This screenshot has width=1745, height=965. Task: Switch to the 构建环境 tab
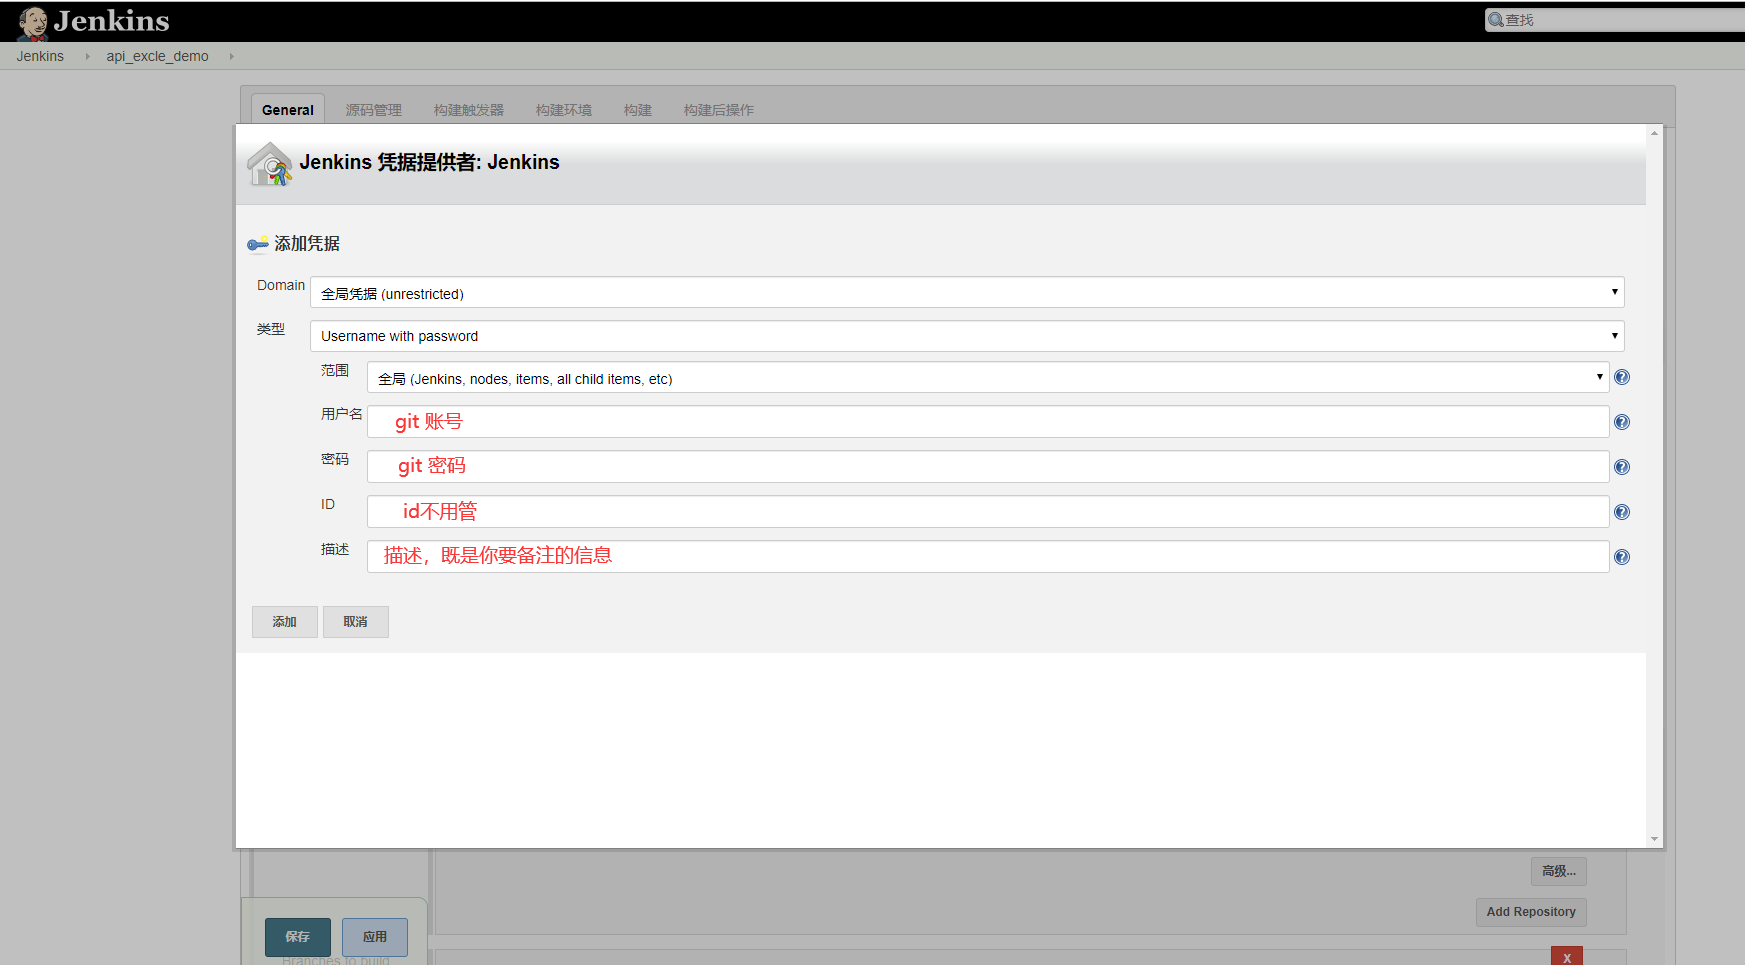pyautogui.click(x=564, y=110)
